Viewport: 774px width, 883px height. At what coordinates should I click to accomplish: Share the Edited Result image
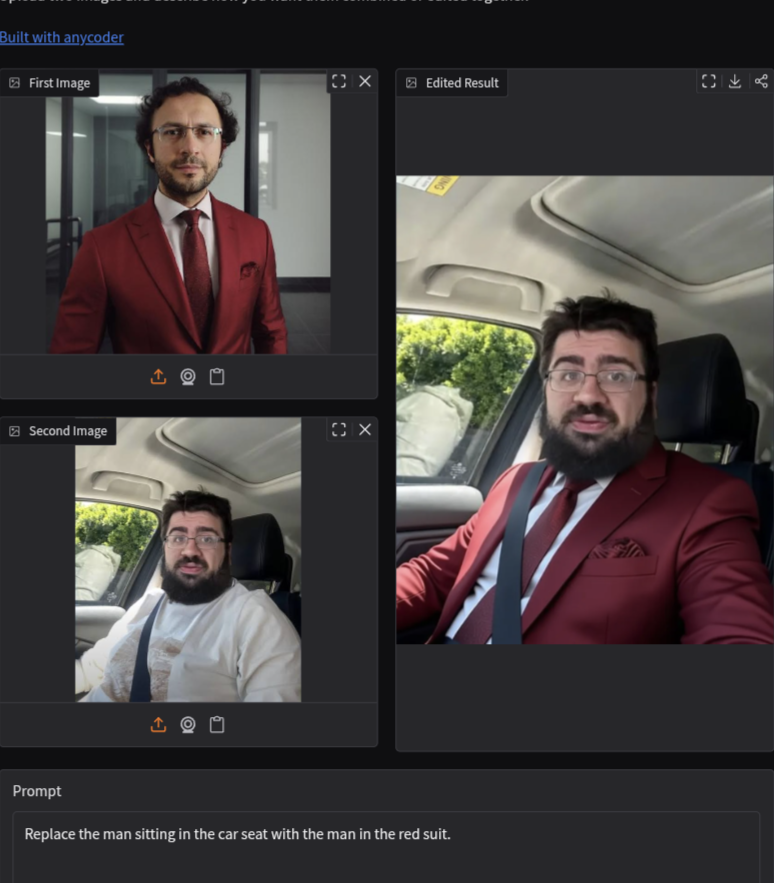pos(761,82)
